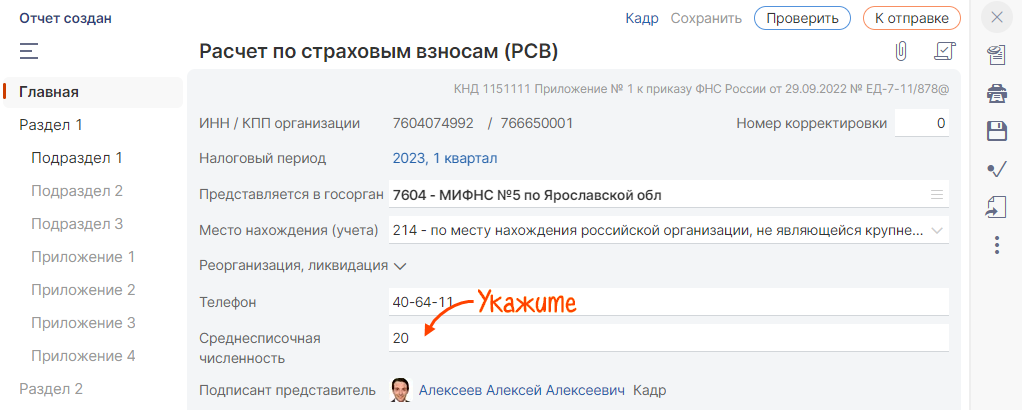The image size is (1022, 410).
Task: Click the Среднесписочная численность input field
Action: pyautogui.click(x=669, y=338)
